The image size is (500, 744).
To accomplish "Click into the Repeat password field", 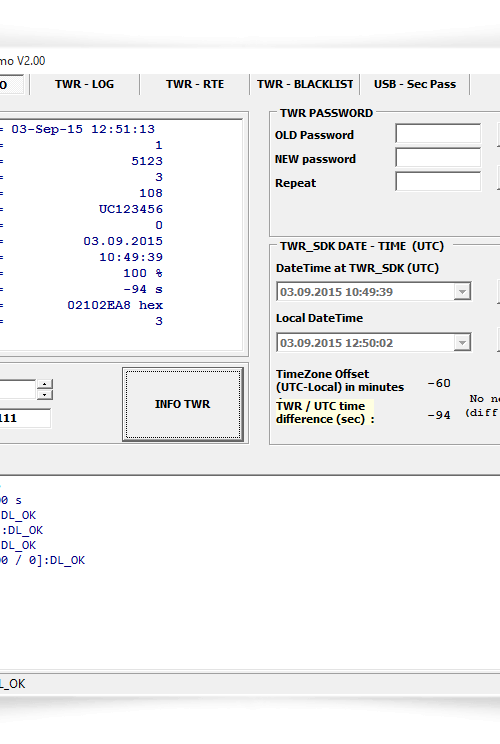I will click(438, 182).
